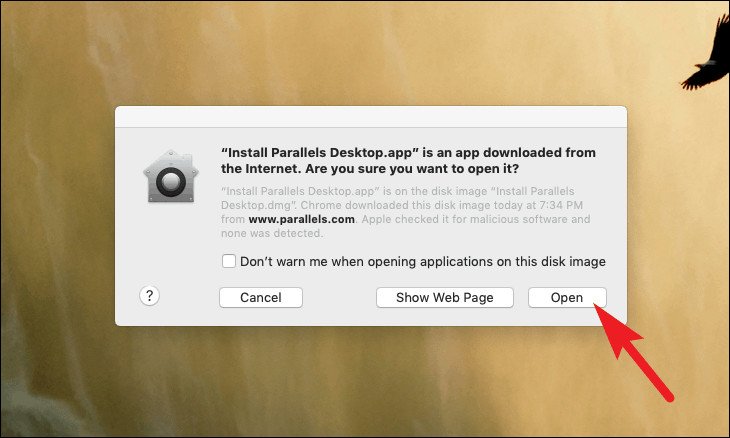730x438 pixels.
Task: Click "Are you sure you want to open it?" text
Action: pyautogui.click(x=412, y=168)
